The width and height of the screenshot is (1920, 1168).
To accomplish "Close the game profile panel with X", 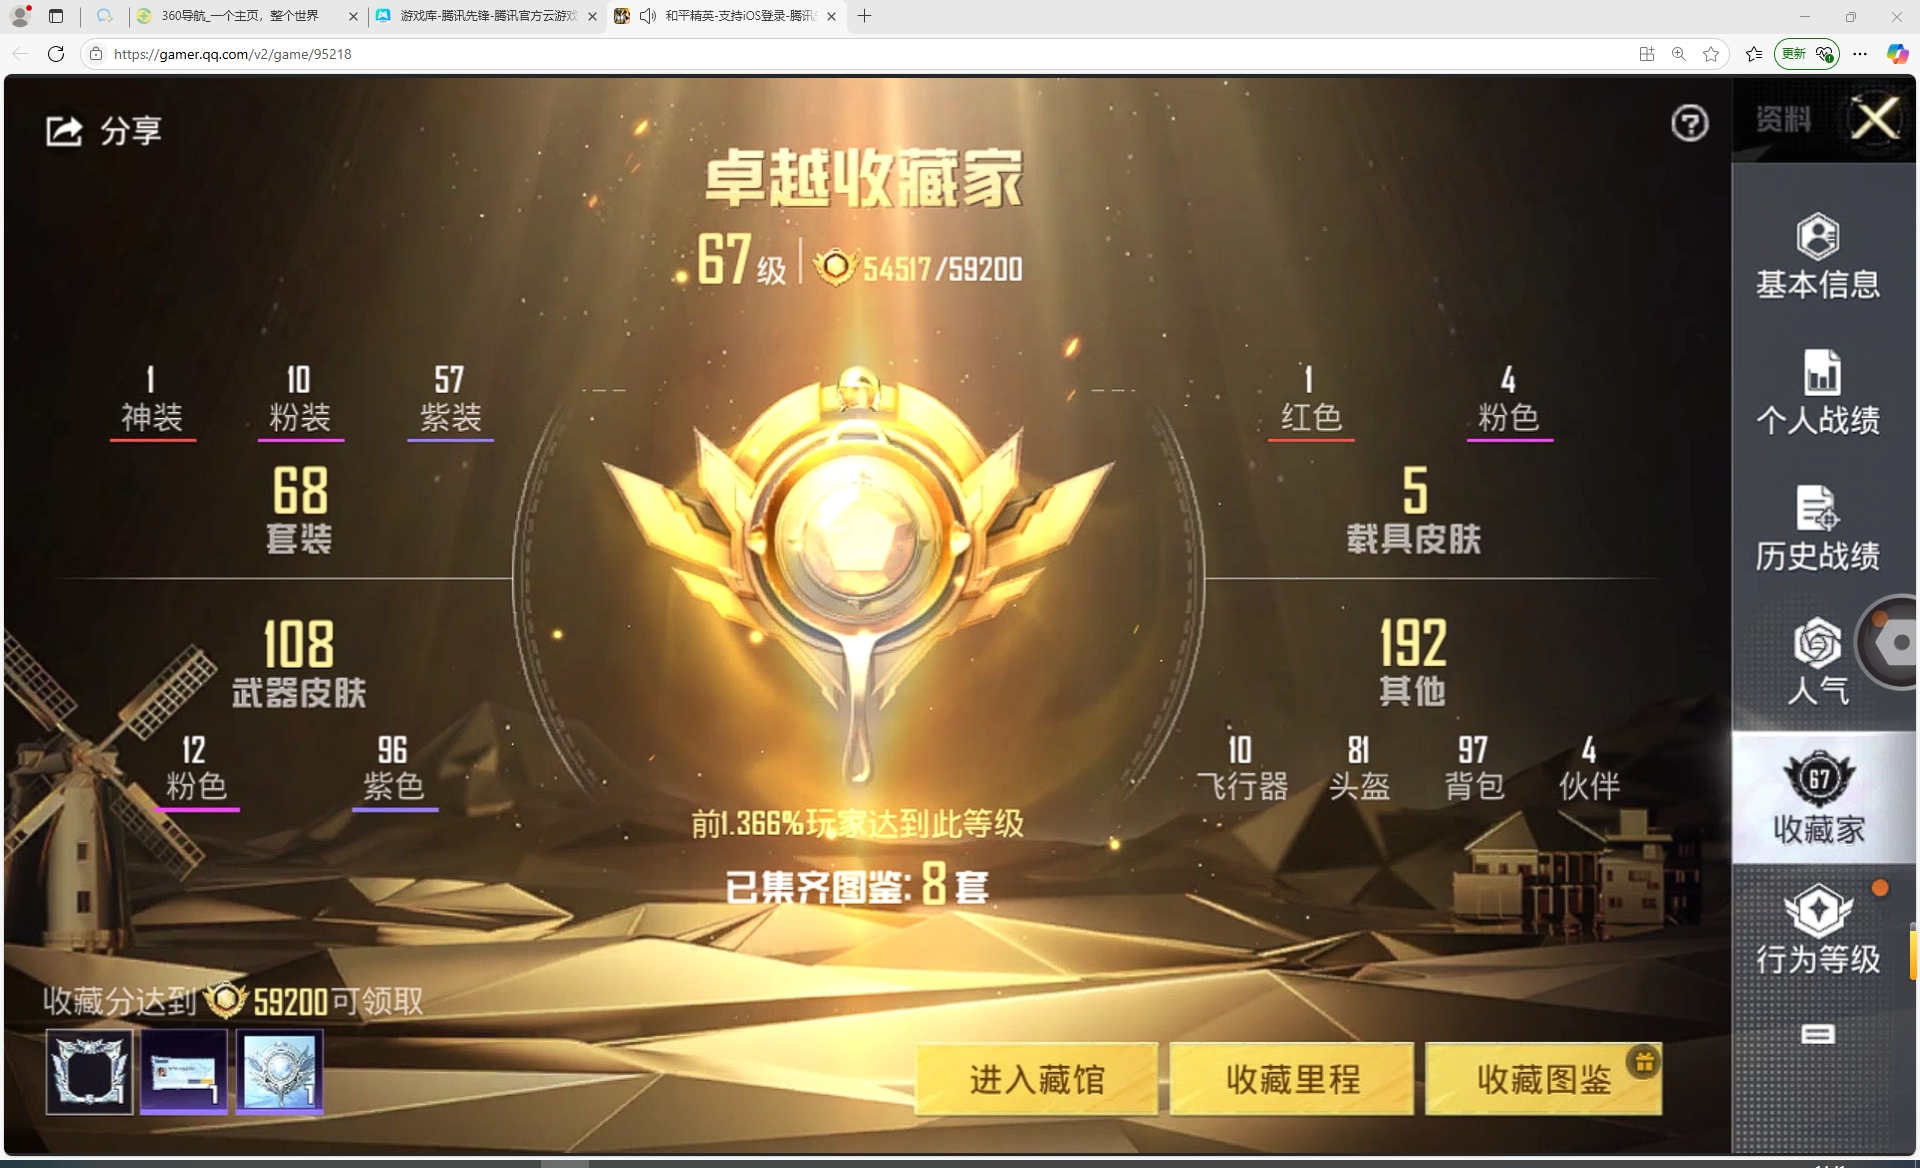I will click(x=1874, y=118).
